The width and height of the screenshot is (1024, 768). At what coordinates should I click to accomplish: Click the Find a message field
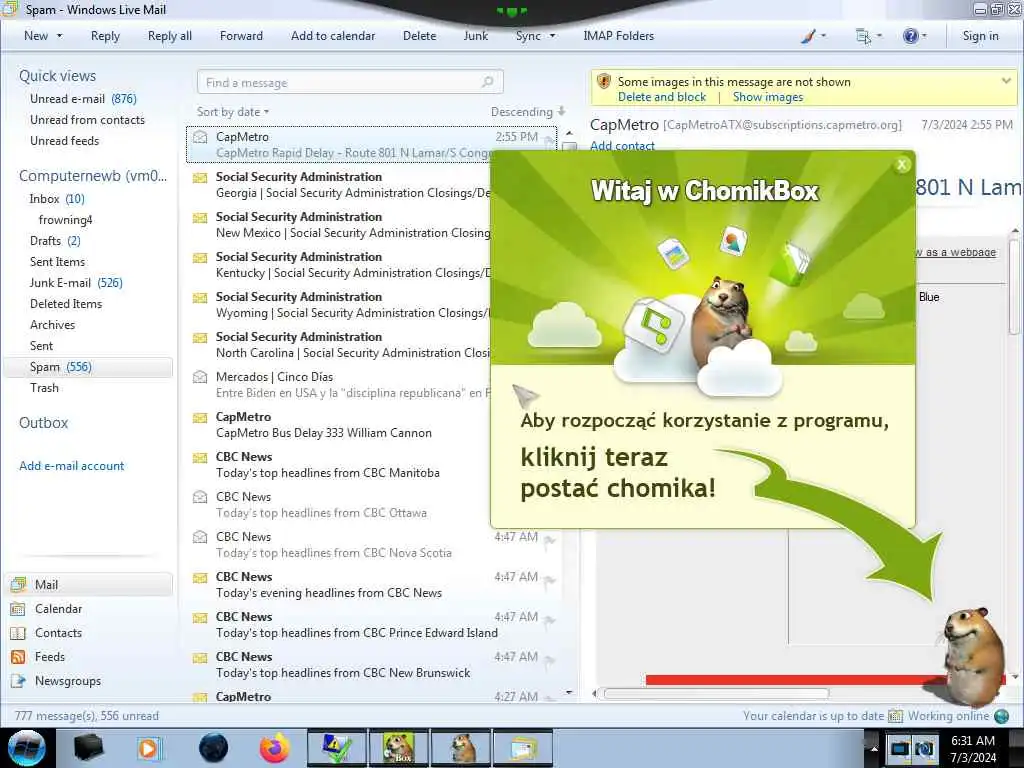coord(349,82)
